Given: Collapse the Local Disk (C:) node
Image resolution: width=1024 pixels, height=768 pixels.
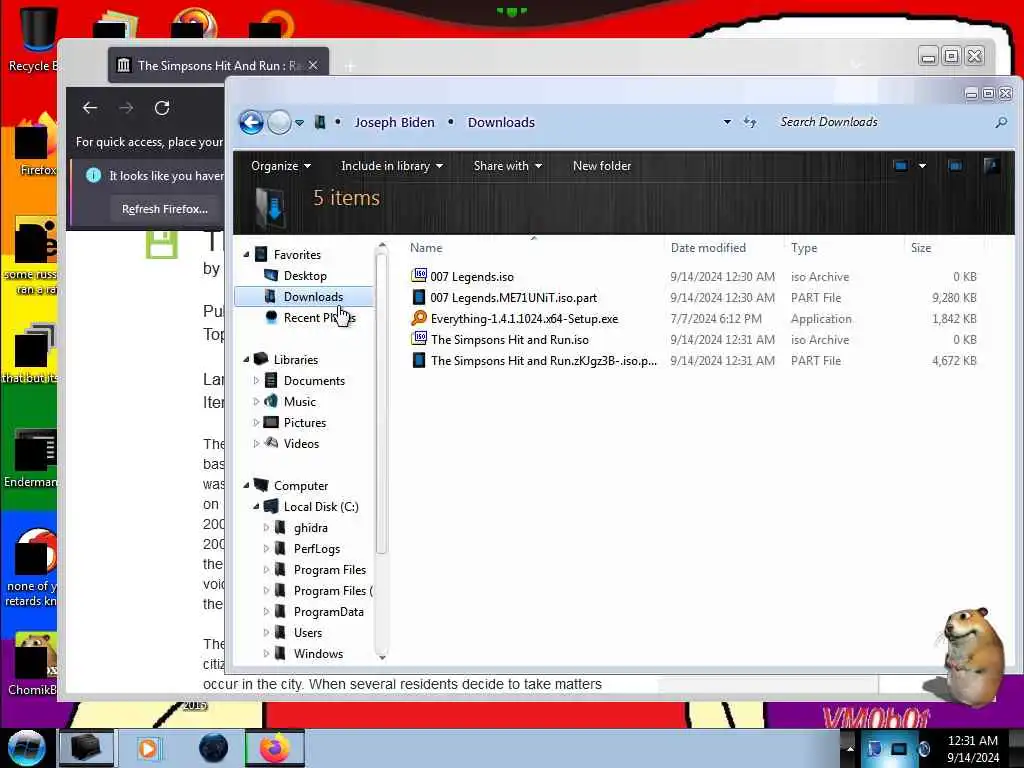Looking at the screenshot, I should (x=256, y=506).
